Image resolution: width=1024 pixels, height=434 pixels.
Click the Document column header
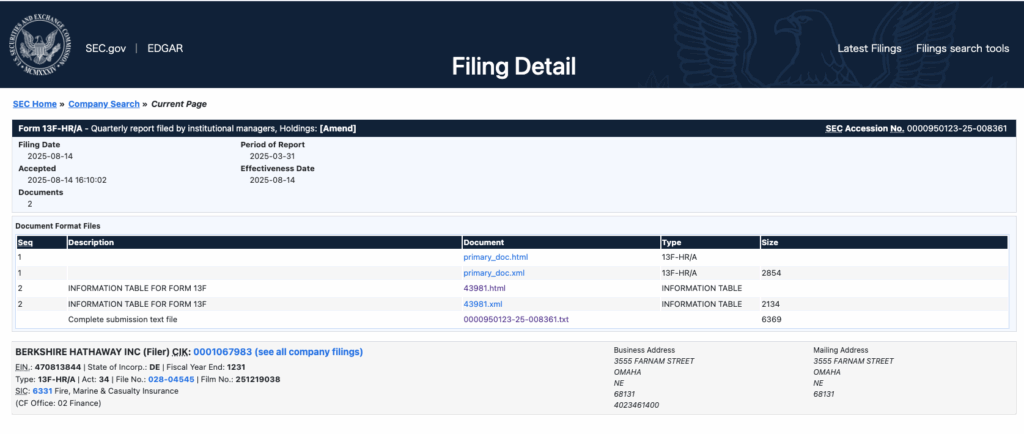[484, 242]
